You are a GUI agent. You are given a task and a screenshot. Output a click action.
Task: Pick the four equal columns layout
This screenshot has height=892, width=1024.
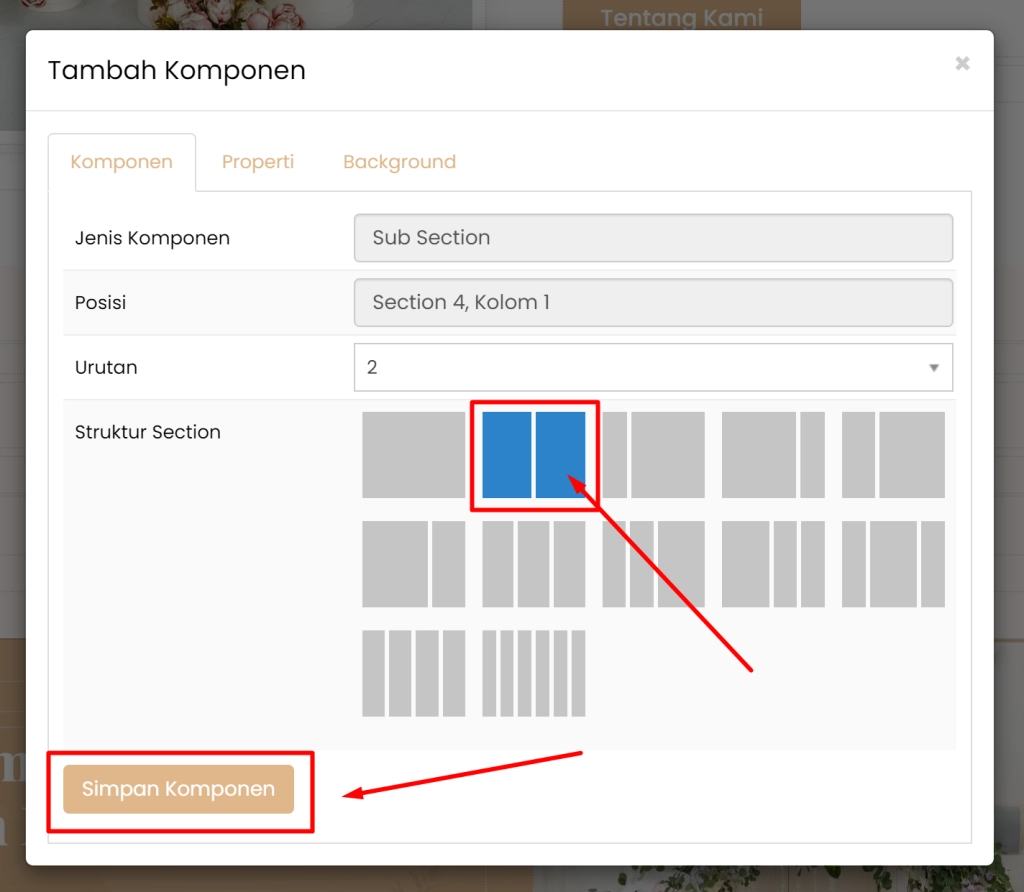(x=413, y=673)
